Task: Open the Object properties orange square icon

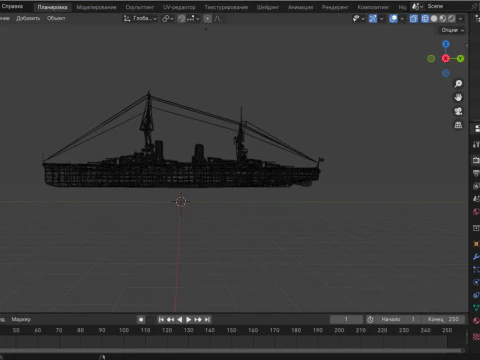Action: pos(476,244)
